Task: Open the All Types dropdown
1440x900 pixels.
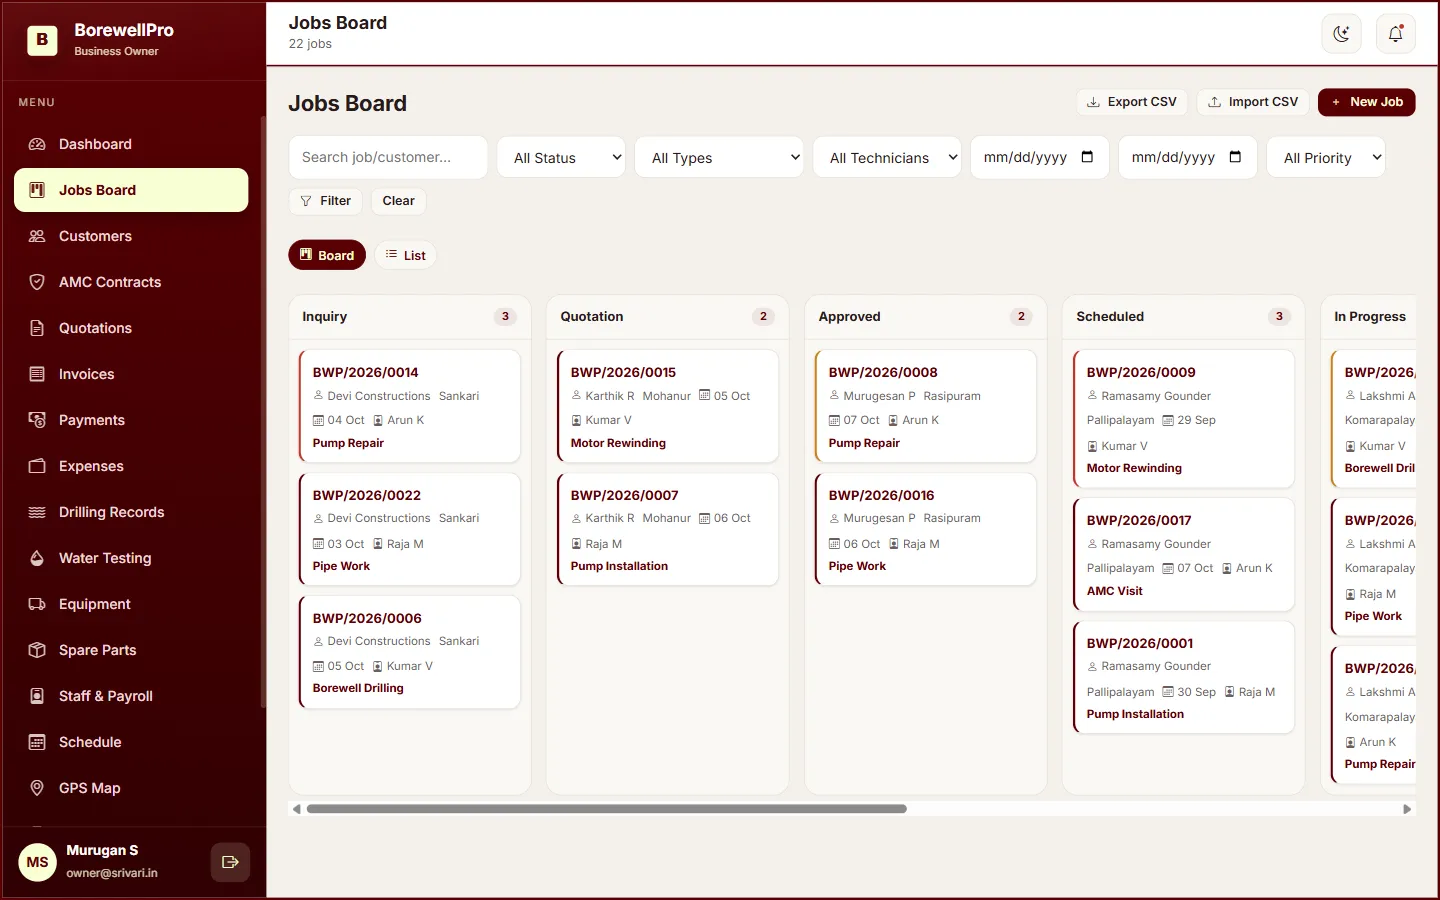Action: pos(719,157)
